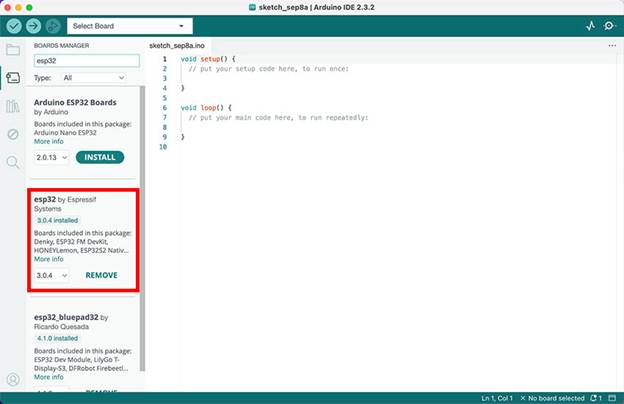Open the Select Board dropdown
Screen dimensions: 624x404
coord(129,26)
